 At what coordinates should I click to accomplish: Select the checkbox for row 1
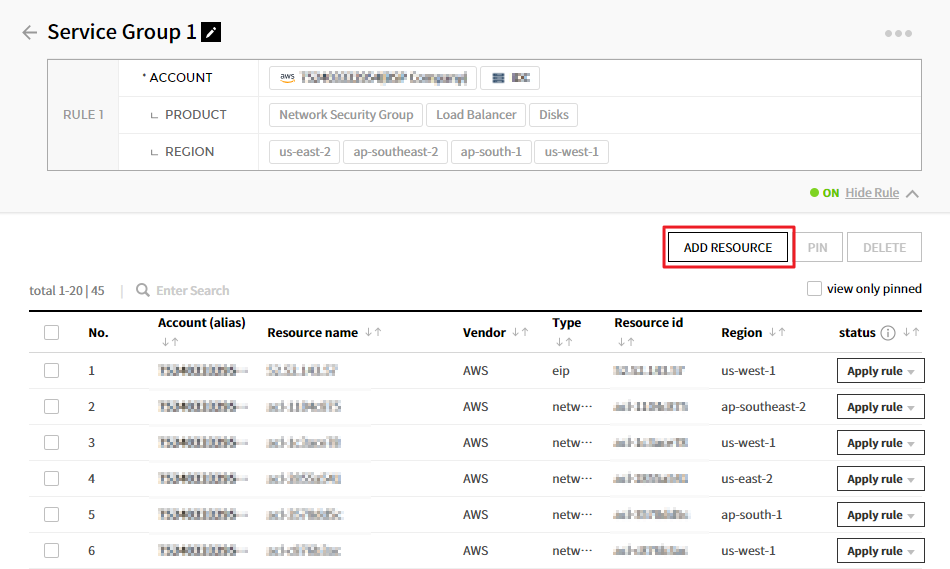[51, 371]
